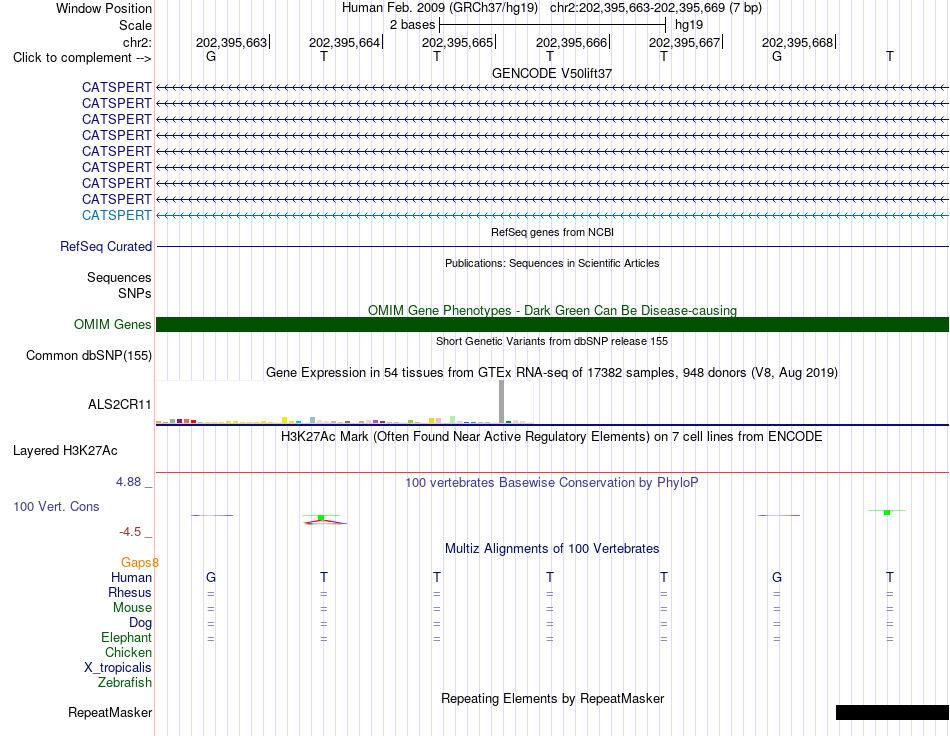Viewport: 950px width, 736px height.
Task: Click the Elephant species row label
Action: [126, 637]
